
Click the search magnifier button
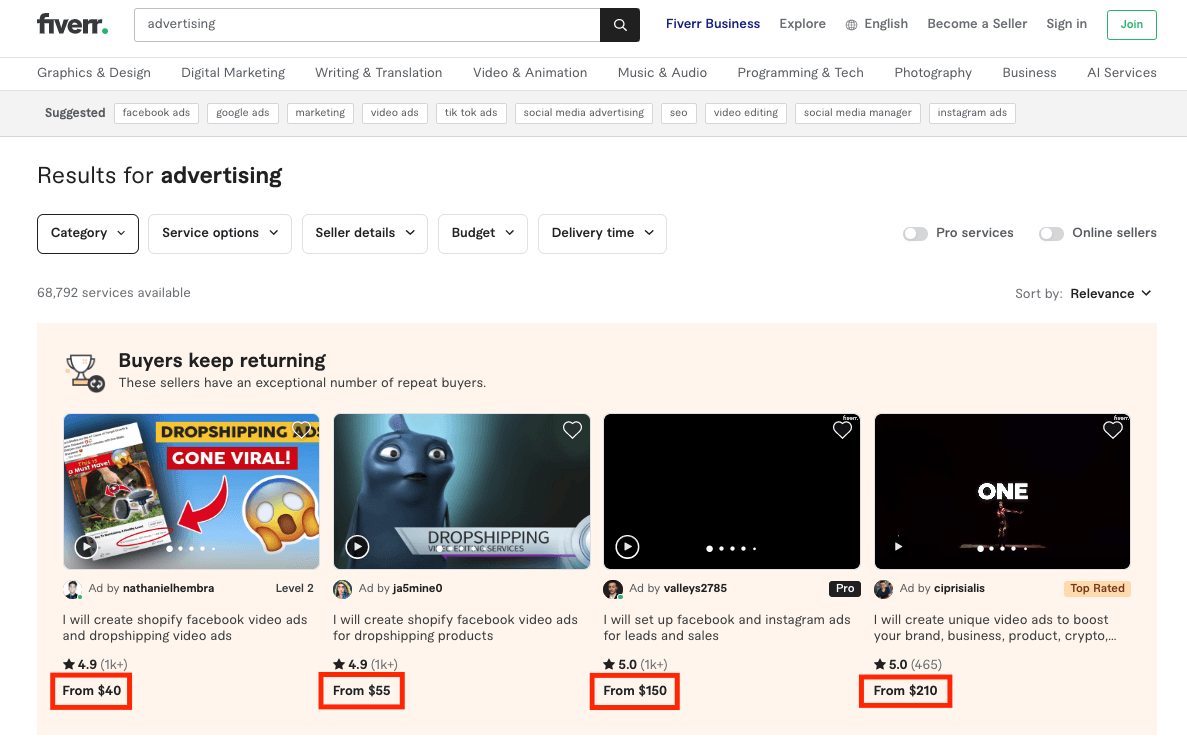[620, 25]
